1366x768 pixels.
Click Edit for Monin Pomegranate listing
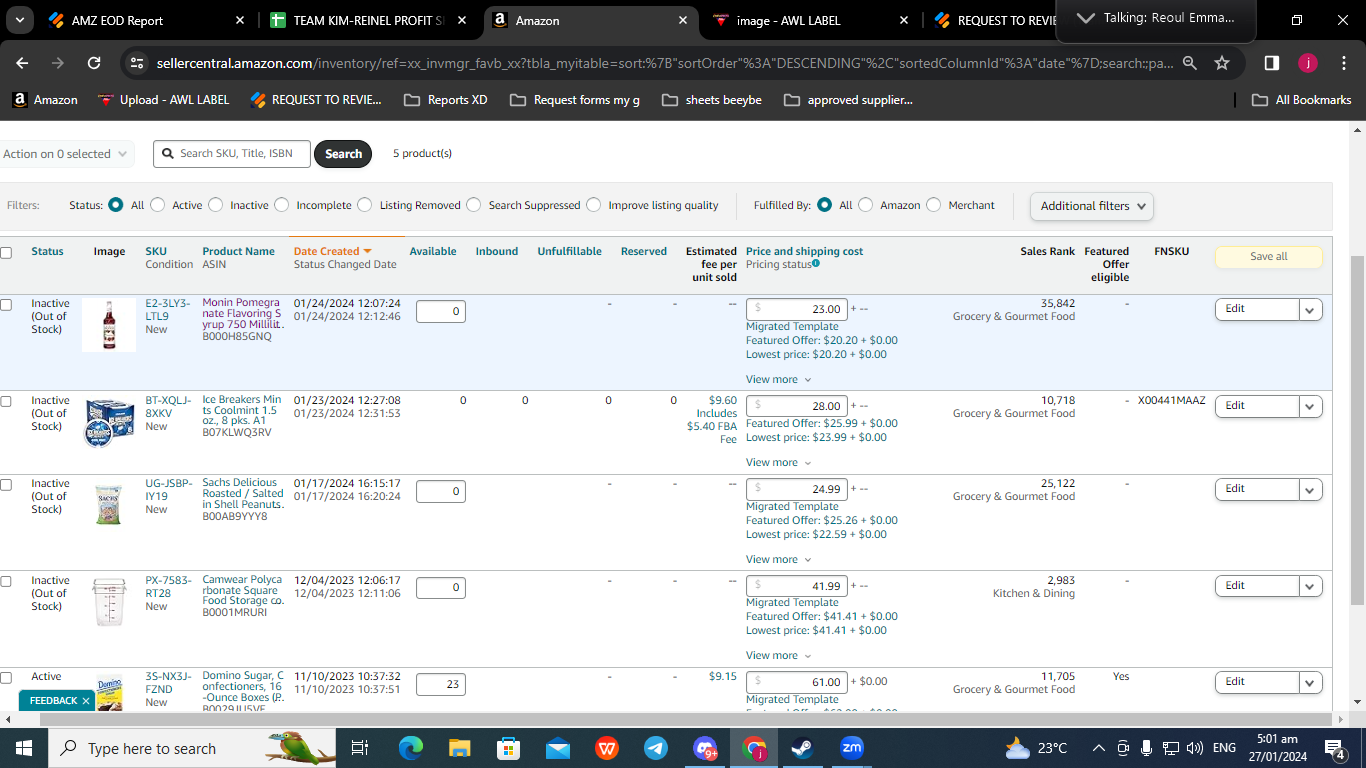click(1257, 309)
